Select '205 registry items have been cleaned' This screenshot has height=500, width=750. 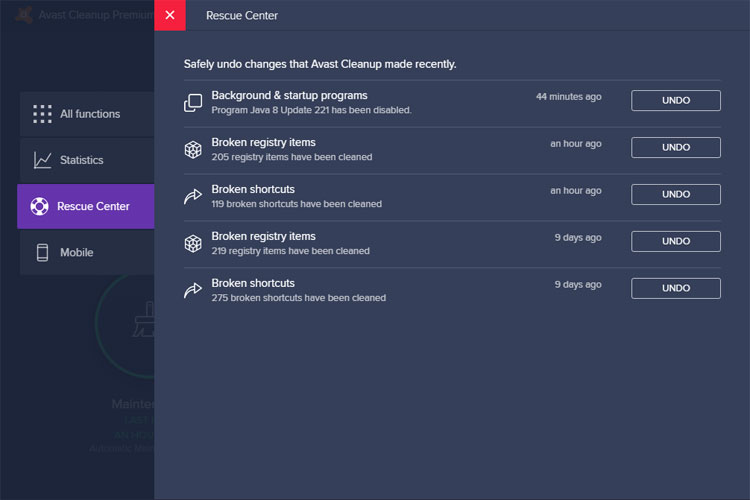[x=292, y=157]
